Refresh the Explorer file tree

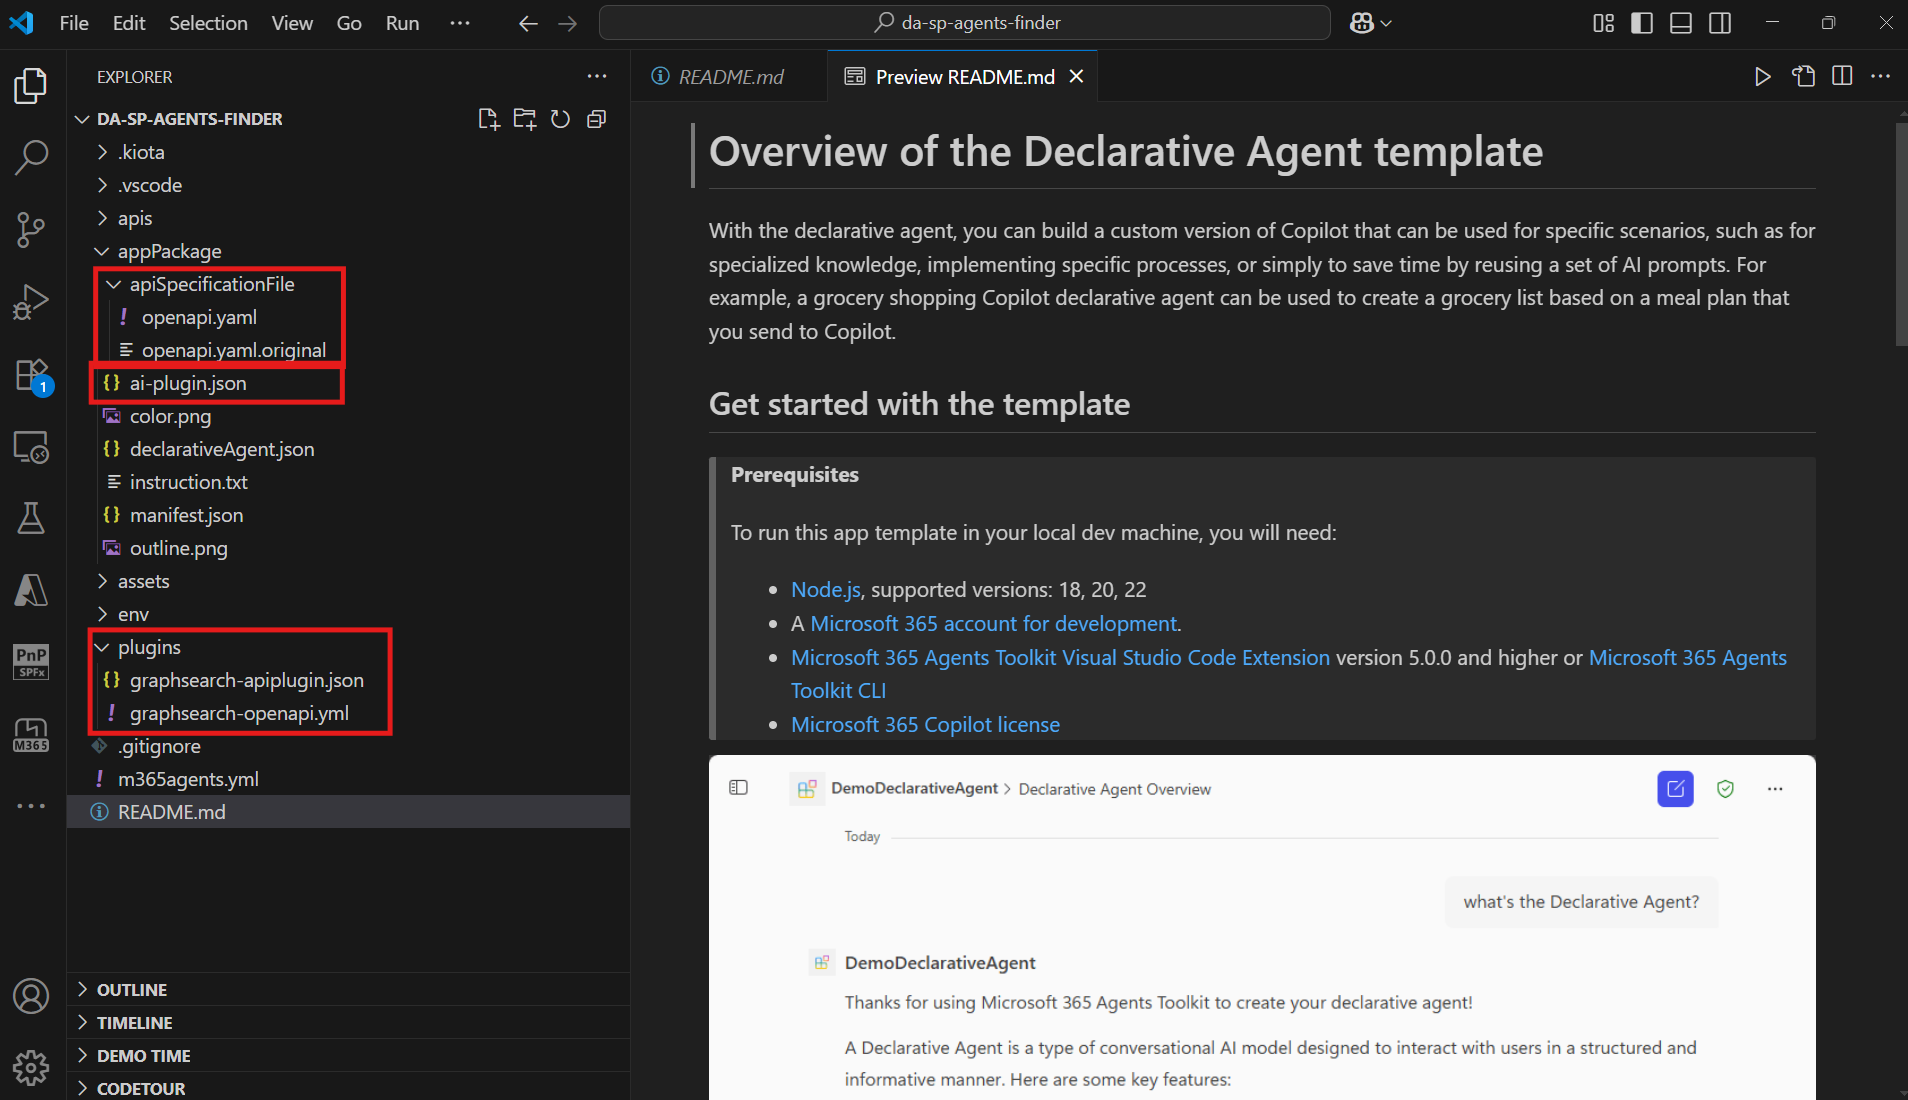tap(560, 119)
